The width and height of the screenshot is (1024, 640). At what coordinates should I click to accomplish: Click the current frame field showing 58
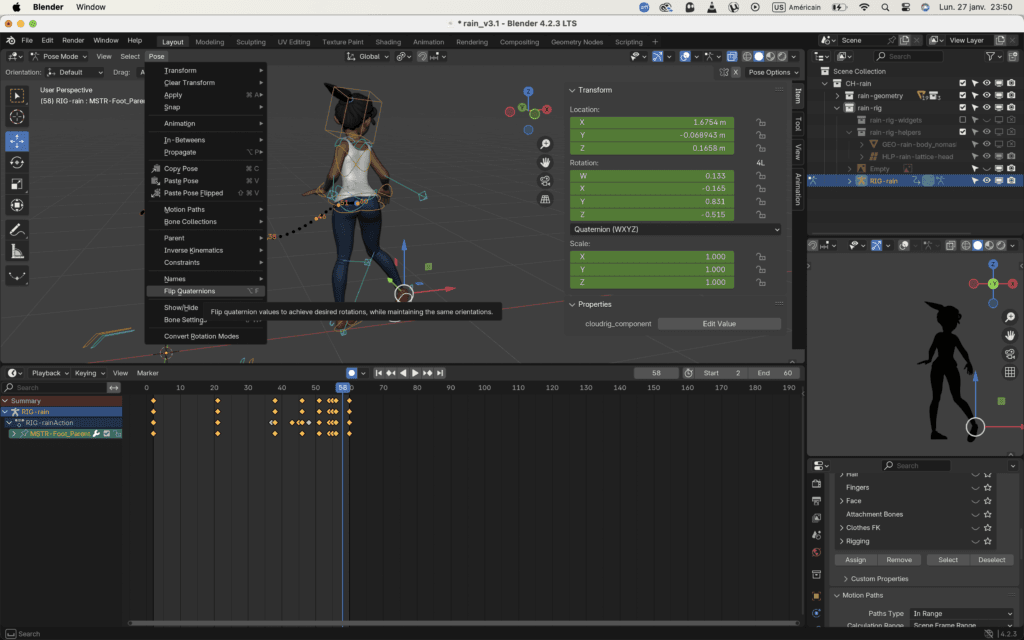[x=656, y=373]
